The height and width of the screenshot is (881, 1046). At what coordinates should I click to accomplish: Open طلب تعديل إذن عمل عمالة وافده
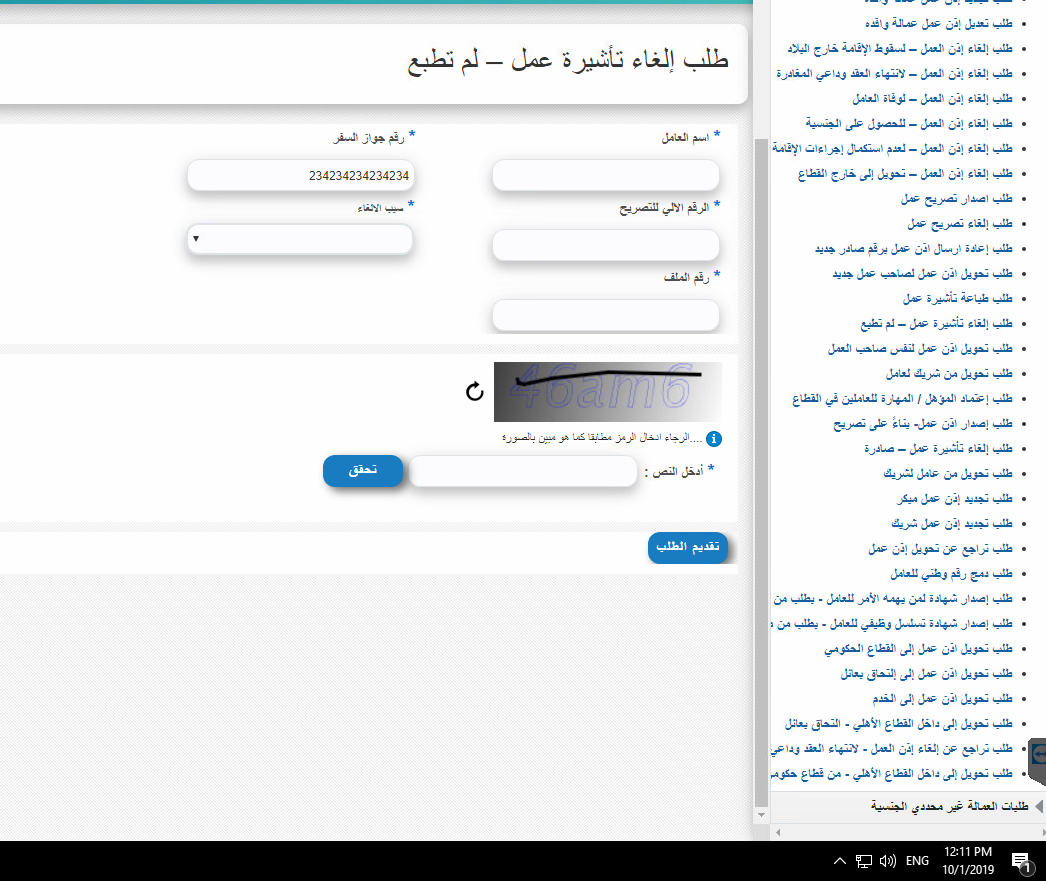[939, 23]
